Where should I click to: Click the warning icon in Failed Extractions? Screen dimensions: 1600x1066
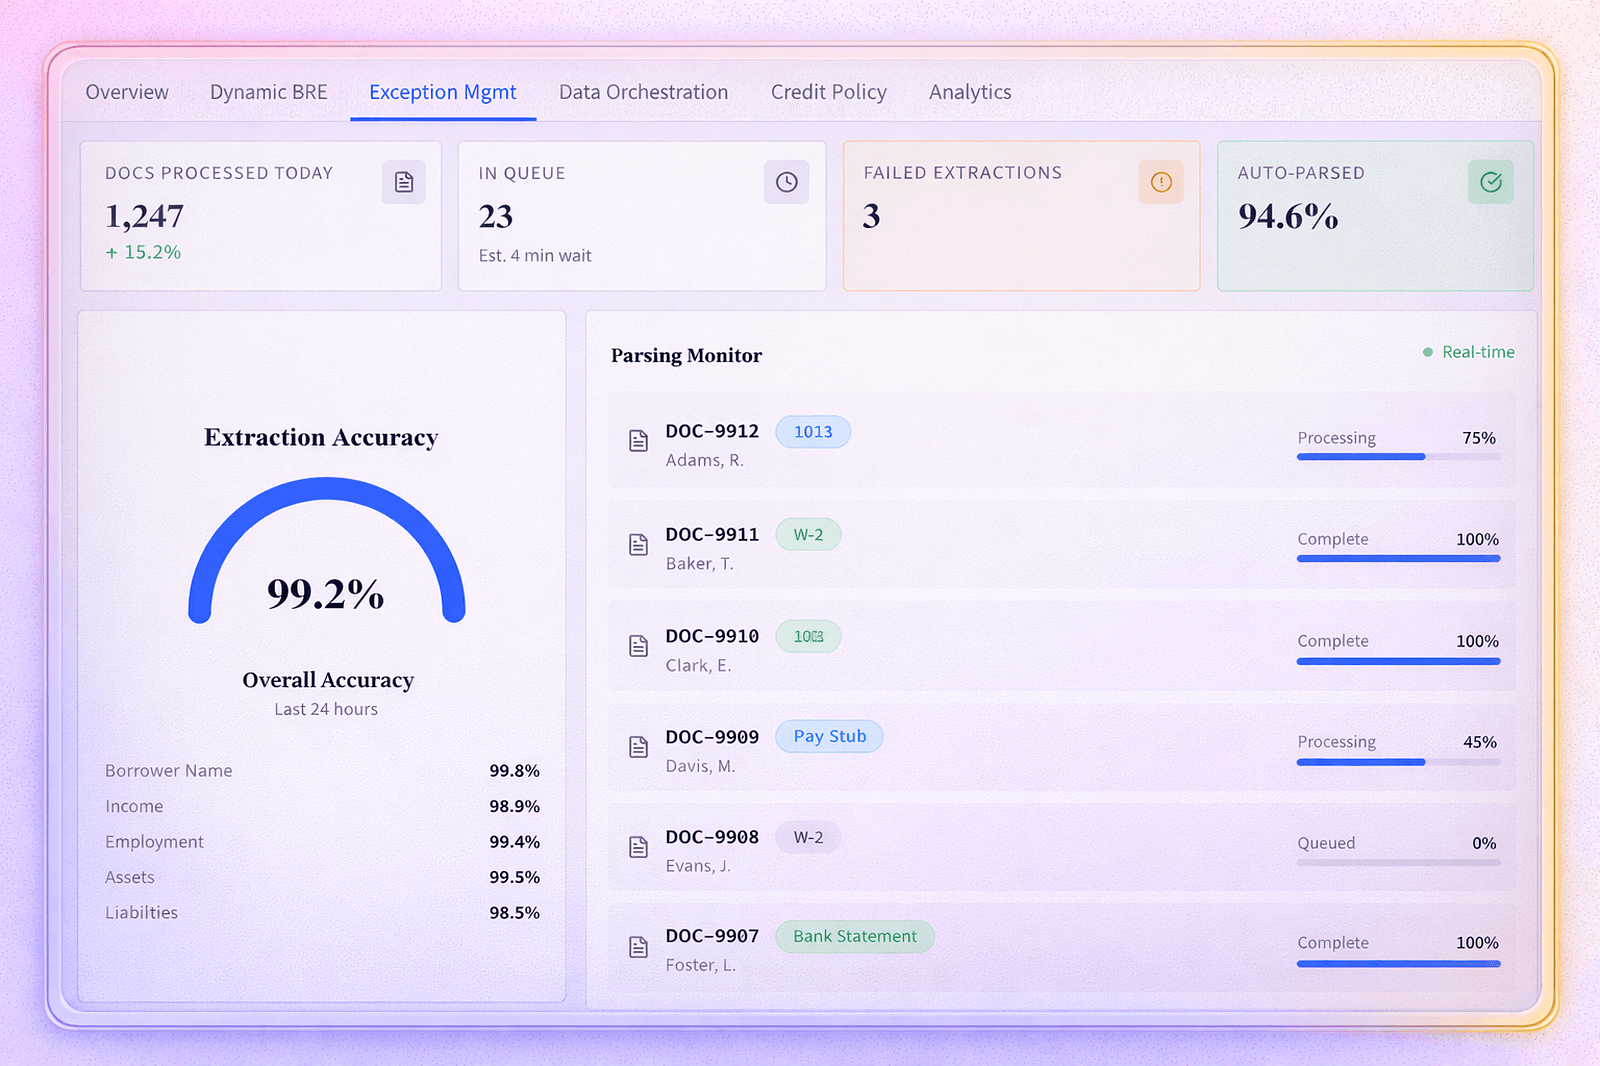coord(1160,182)
